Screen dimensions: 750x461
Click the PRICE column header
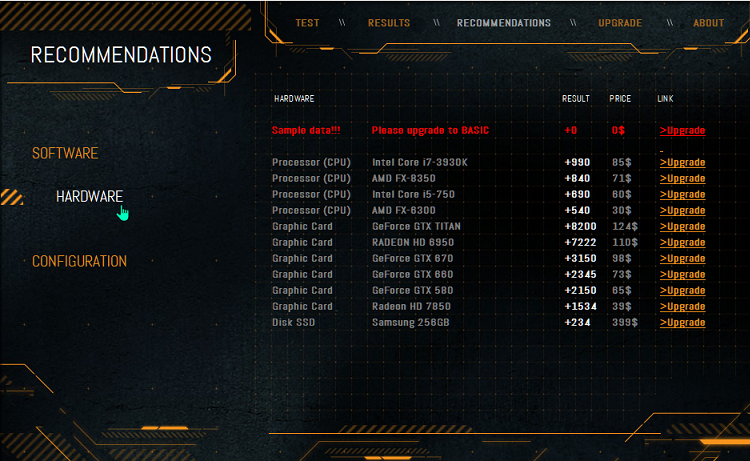(x=620, y=99)
